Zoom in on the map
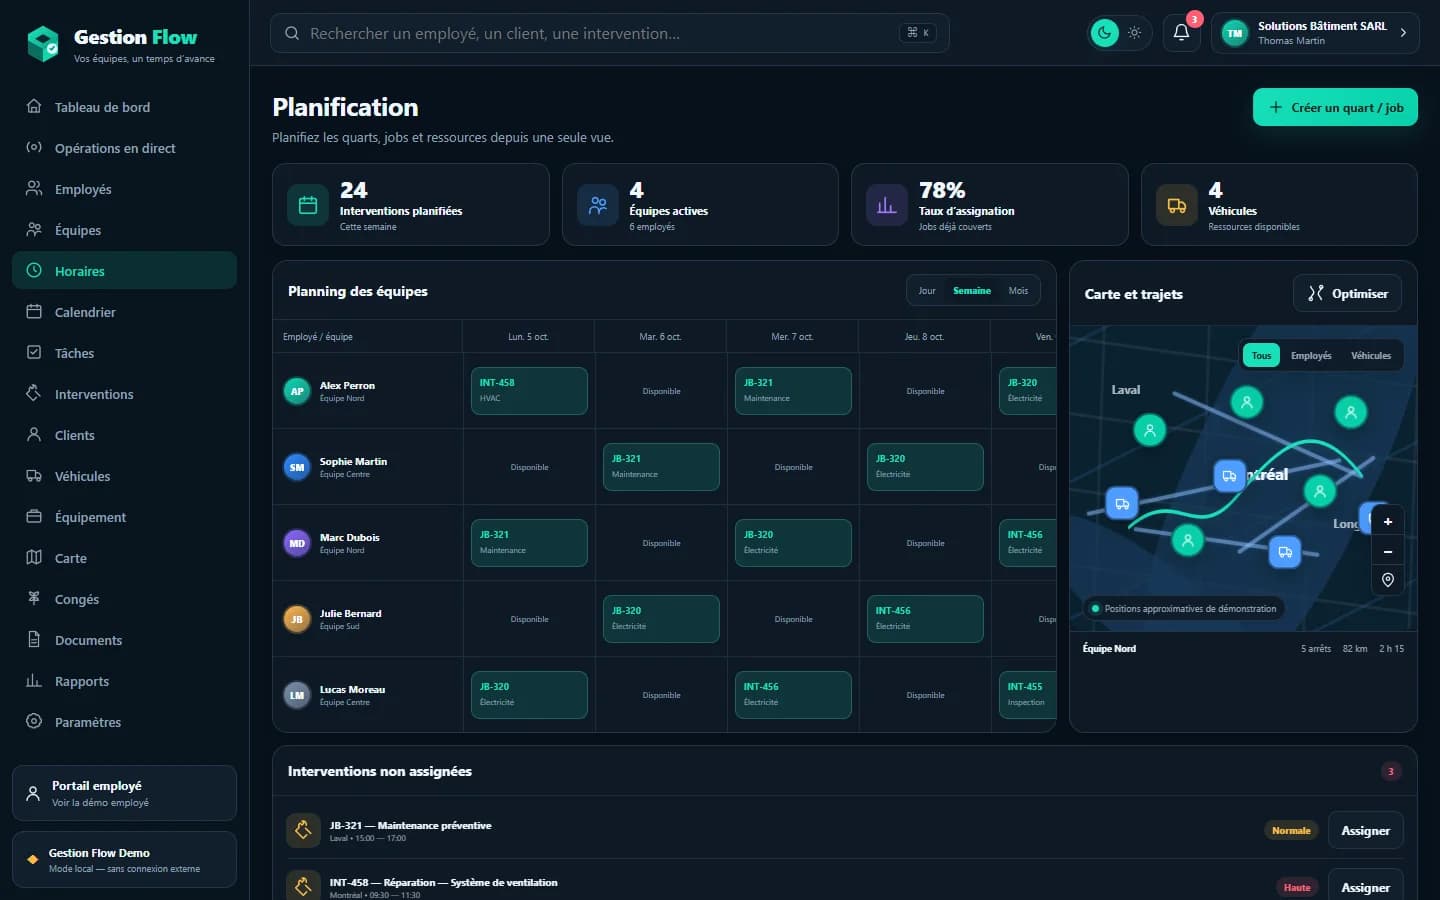The width and height of the screenshot is (1440, 900). tap(1387, 521)
